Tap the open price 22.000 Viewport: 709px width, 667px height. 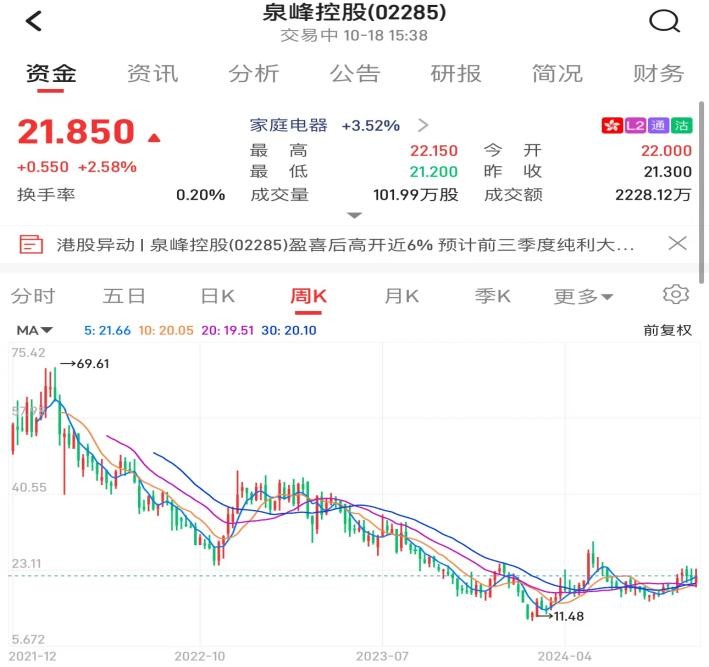(666, 151)
